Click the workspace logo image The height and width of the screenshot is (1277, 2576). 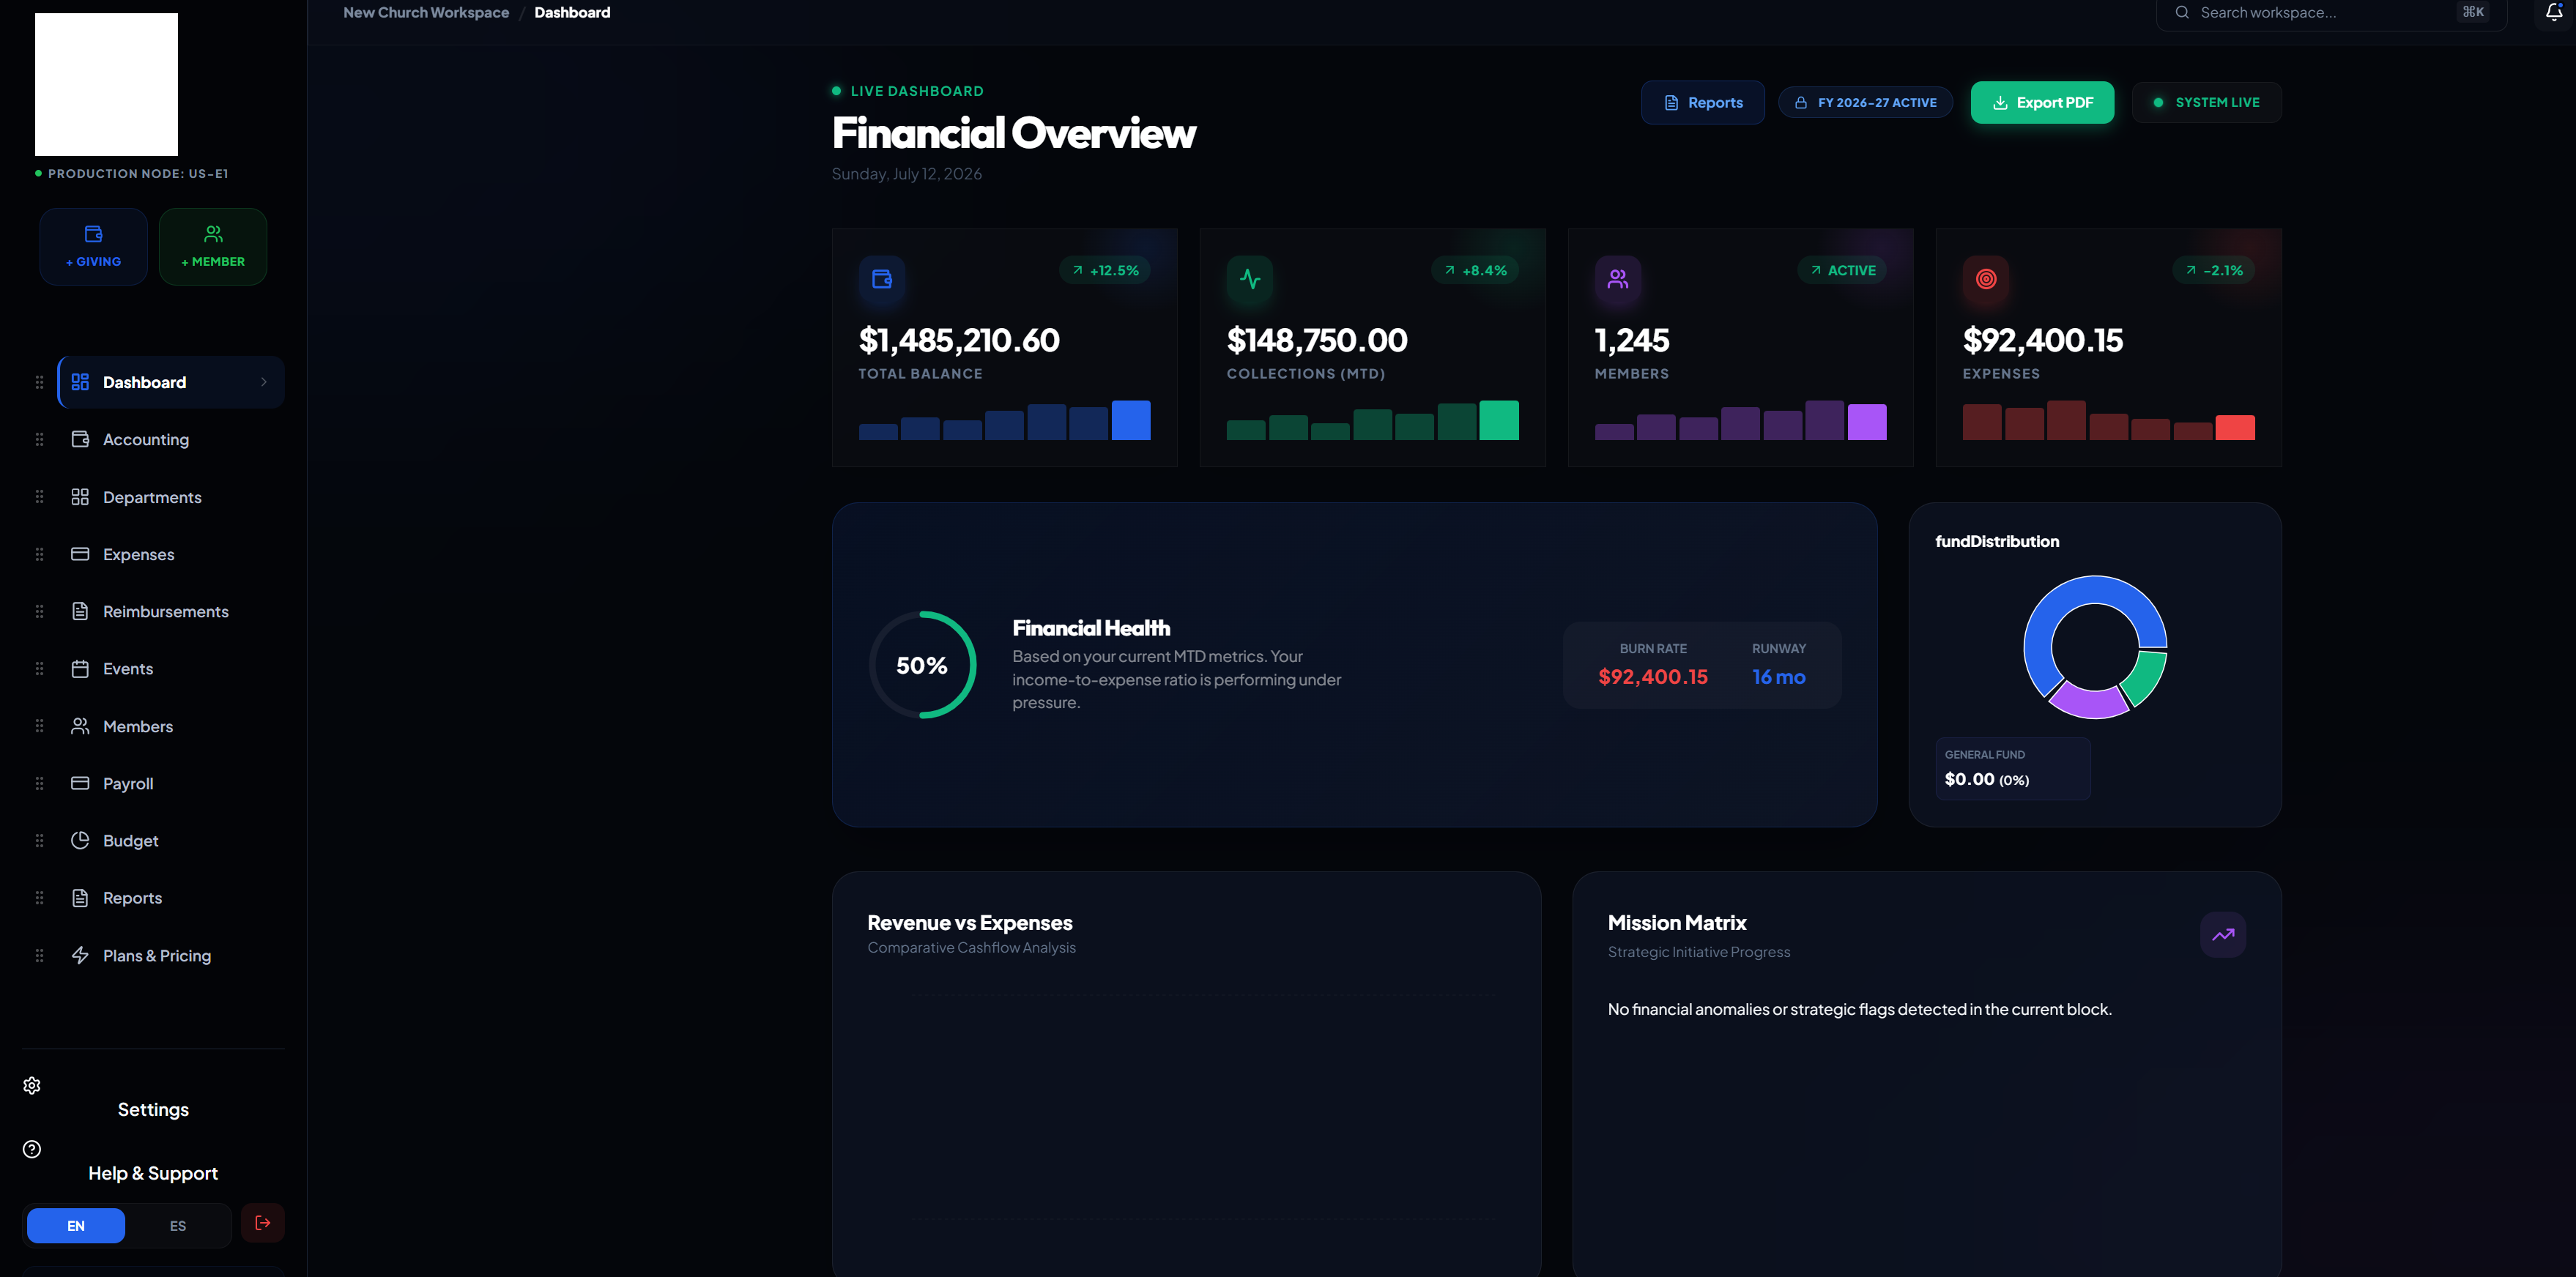pyautogui.click(x=106, y=84)
